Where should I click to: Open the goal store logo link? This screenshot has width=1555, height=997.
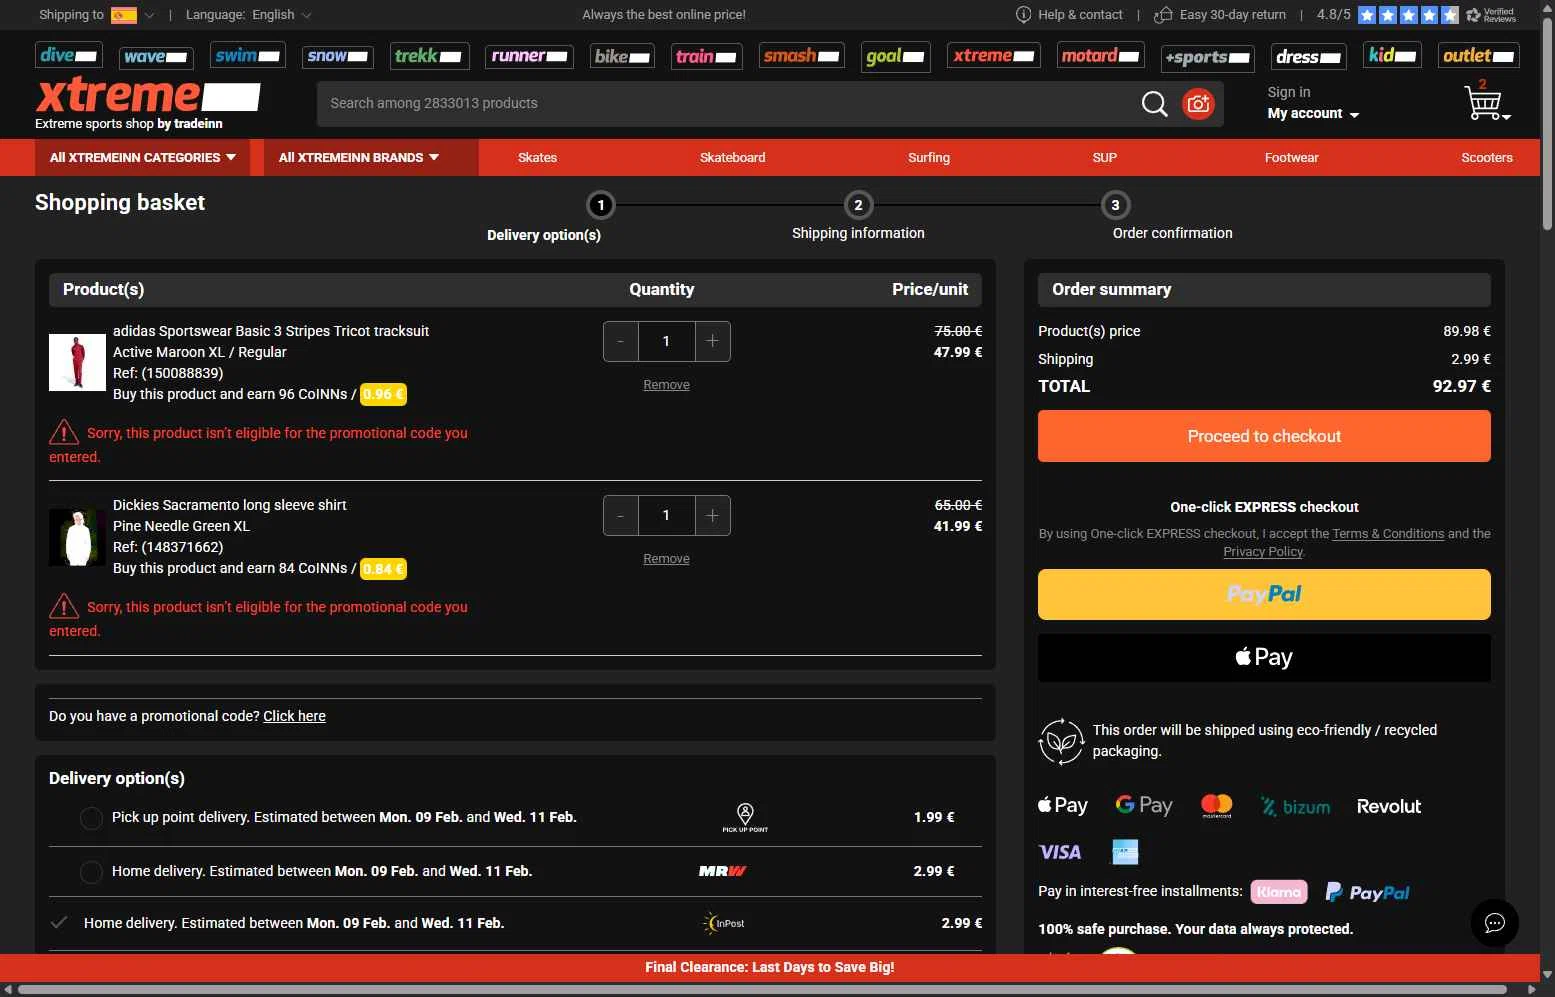896,56
